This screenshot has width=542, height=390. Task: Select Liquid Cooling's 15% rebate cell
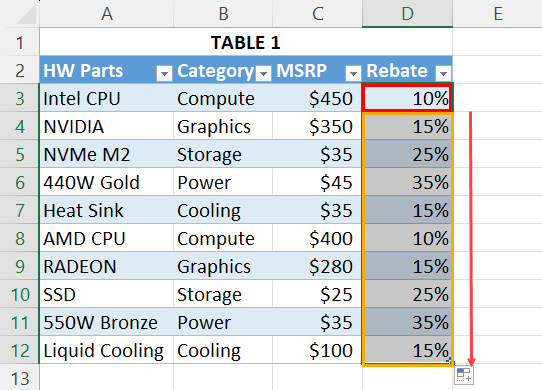pyautogui.click(x=408, y=350)
